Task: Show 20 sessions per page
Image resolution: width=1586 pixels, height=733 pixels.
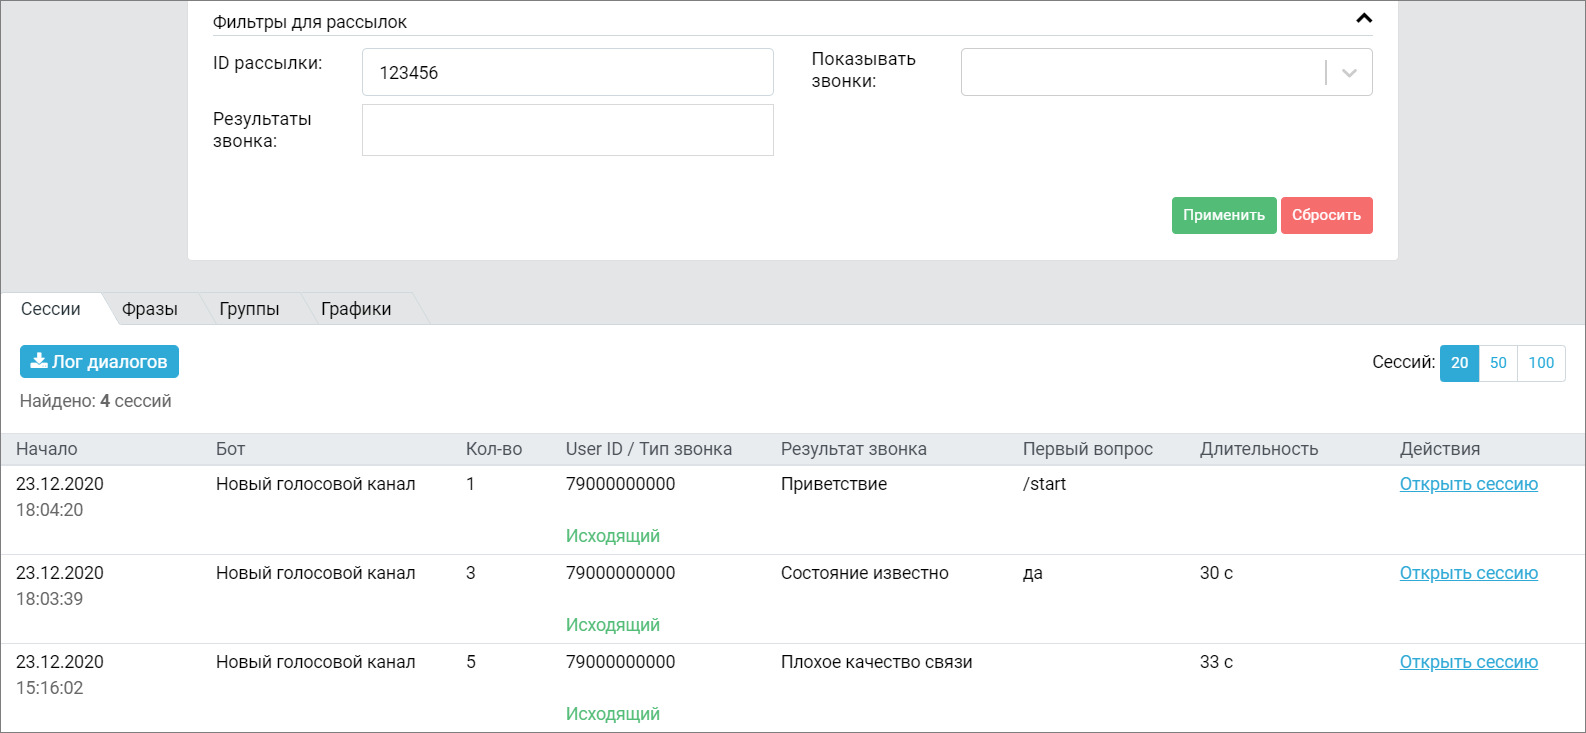Action: click(x=1459, y=363)
